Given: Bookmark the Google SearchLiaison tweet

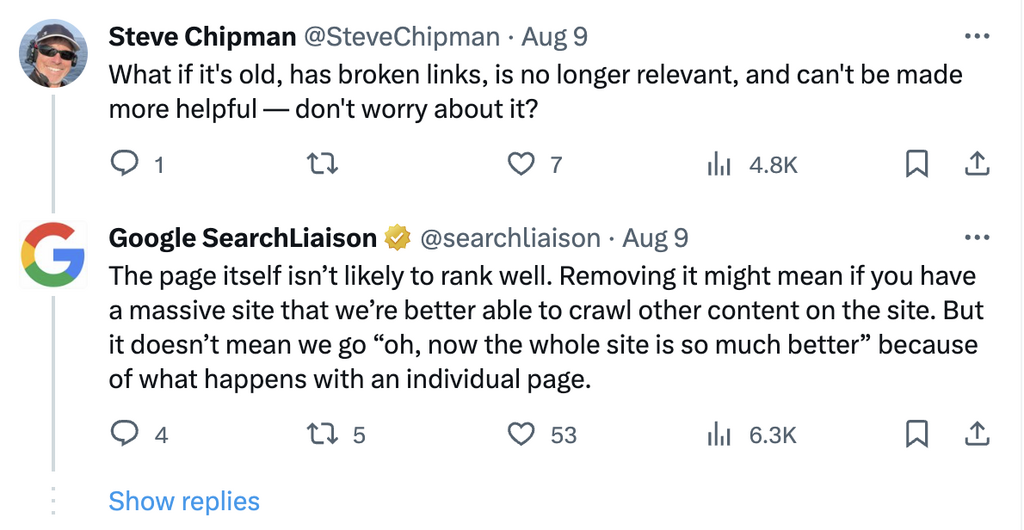Looking at the screenshot, I should pyautogui.click(x=916, y=433).
